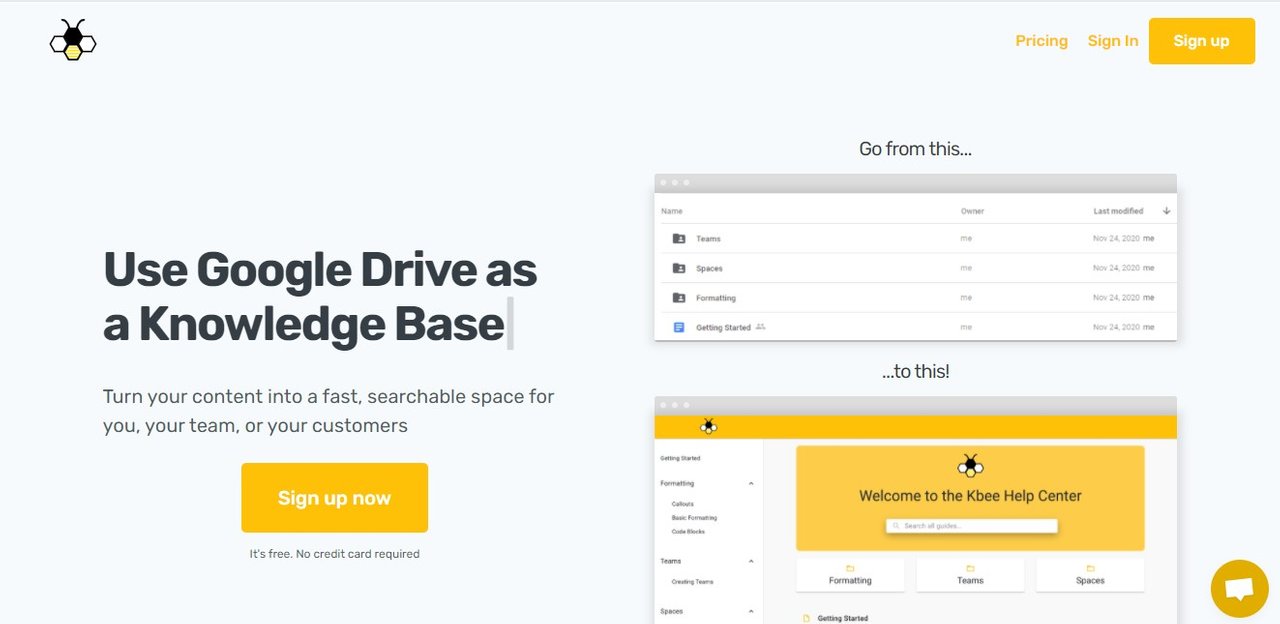The height and width of the screenshot is (624, 1280).
Task: Open Creating Teams in the sidebar
Action: point(692,581)
